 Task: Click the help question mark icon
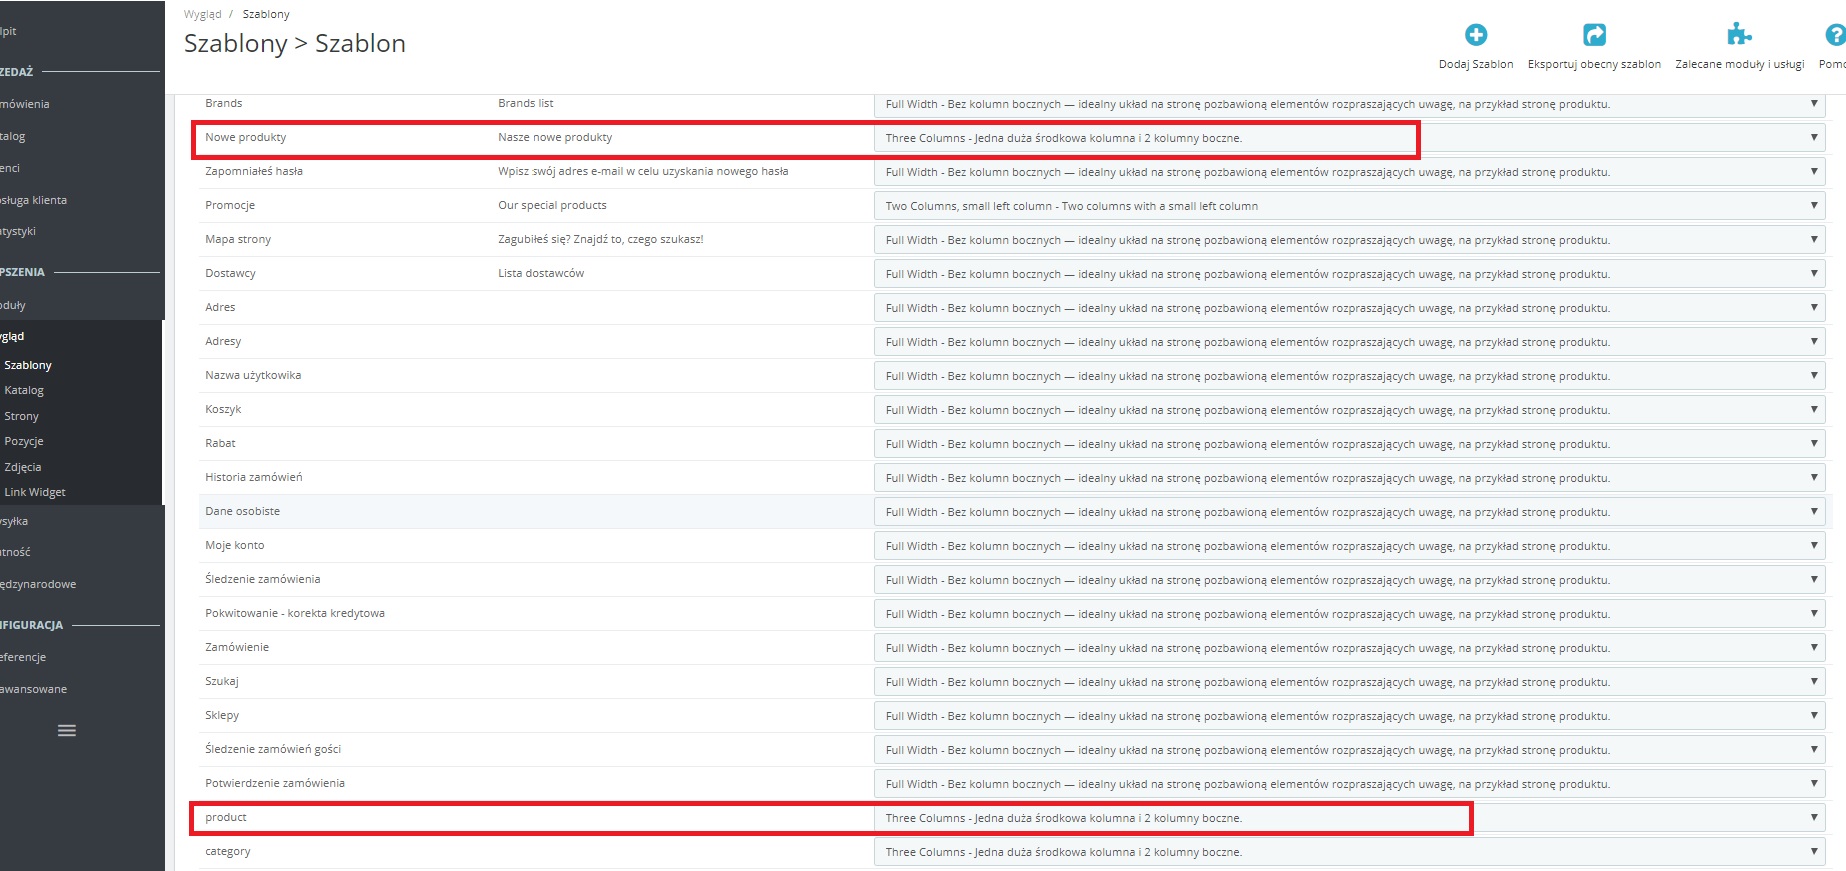click(x=1835, y=35)
